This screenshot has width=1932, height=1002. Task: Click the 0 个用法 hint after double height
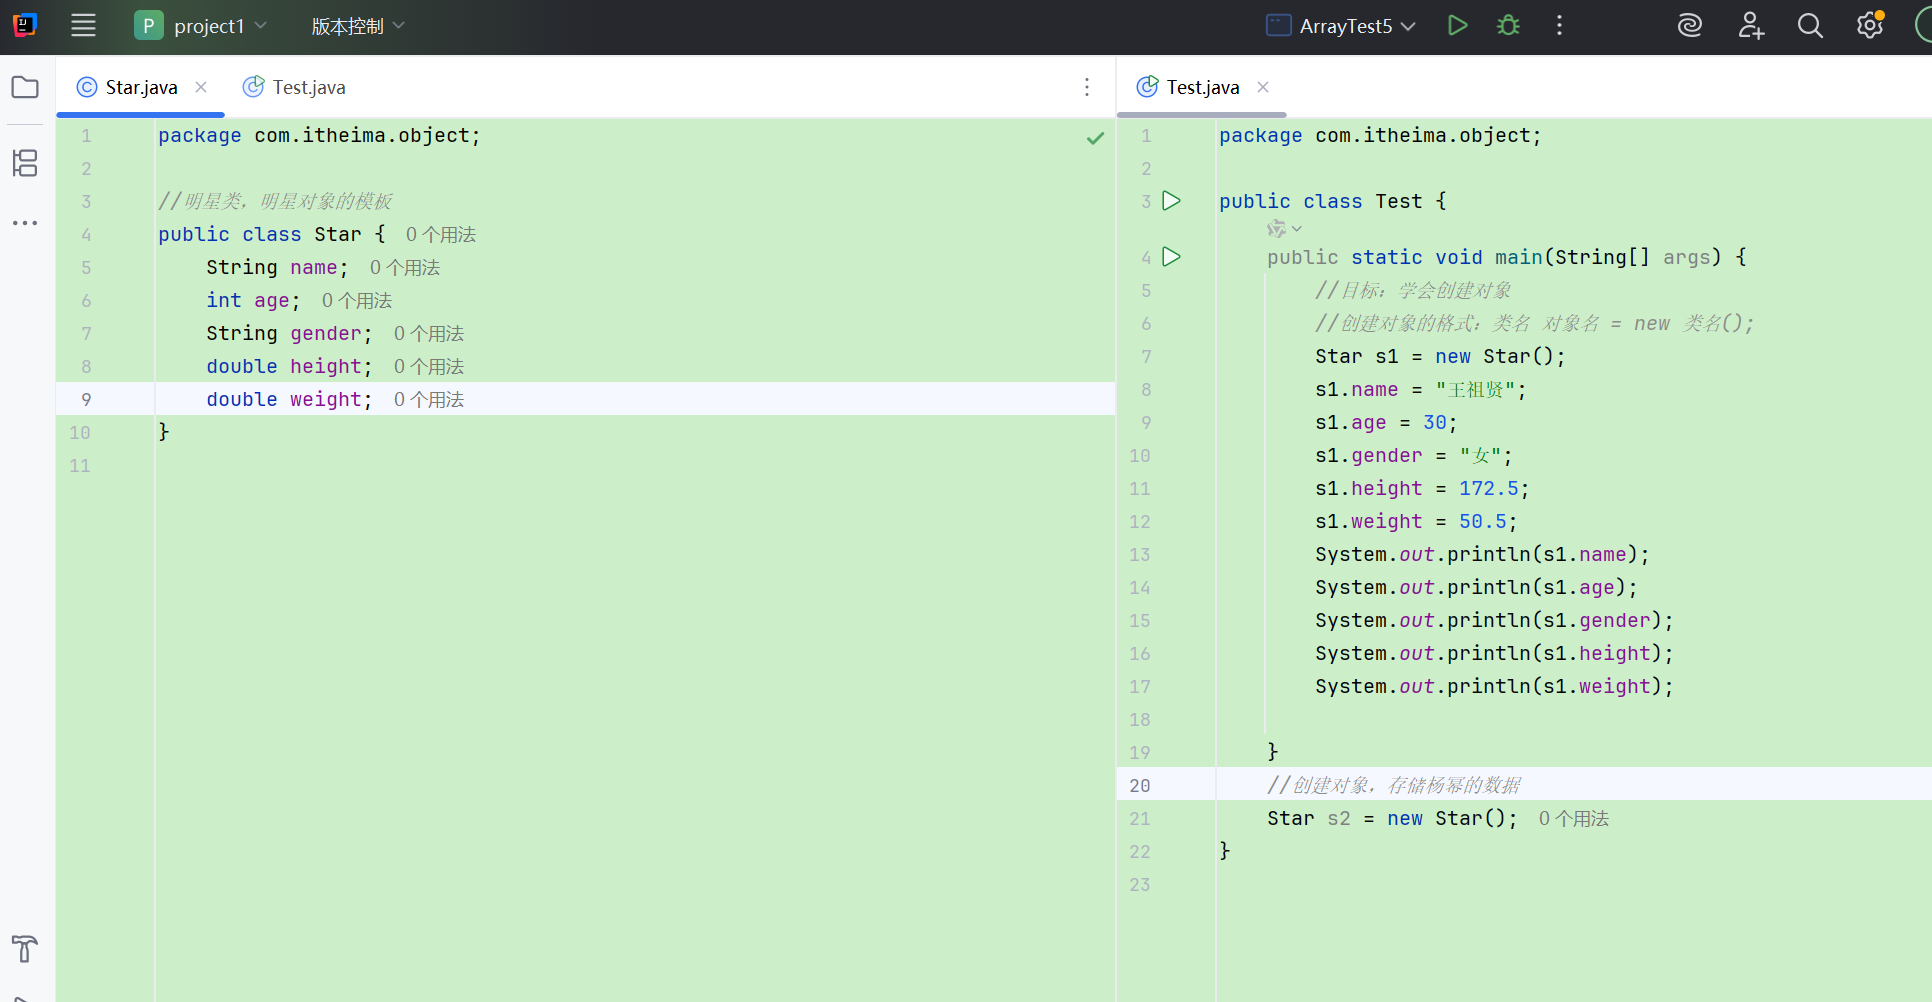[429, 366]
